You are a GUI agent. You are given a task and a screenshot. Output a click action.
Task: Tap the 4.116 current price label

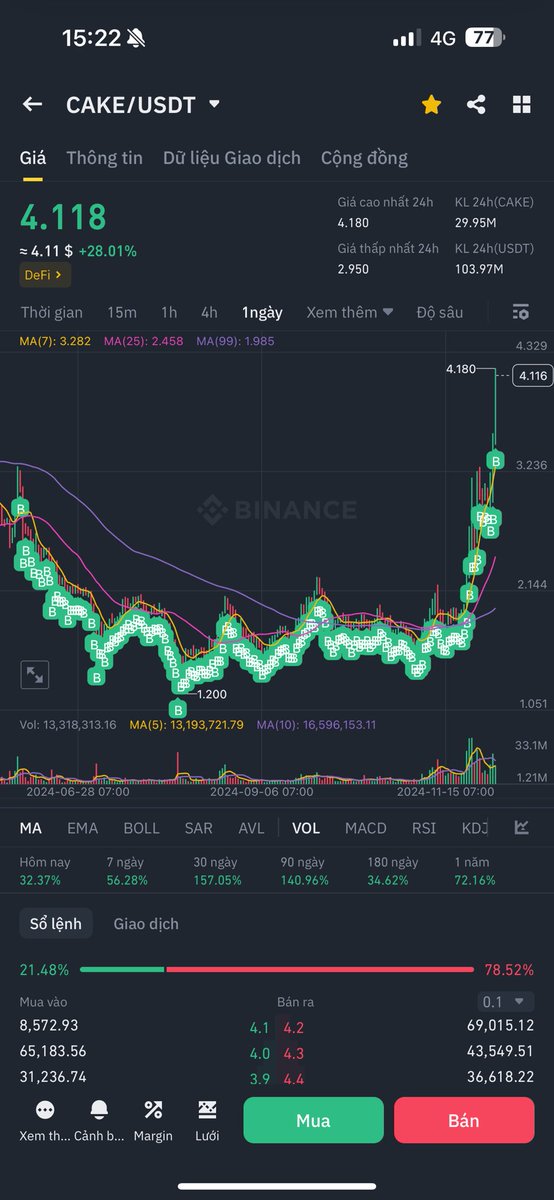point(531,376)
